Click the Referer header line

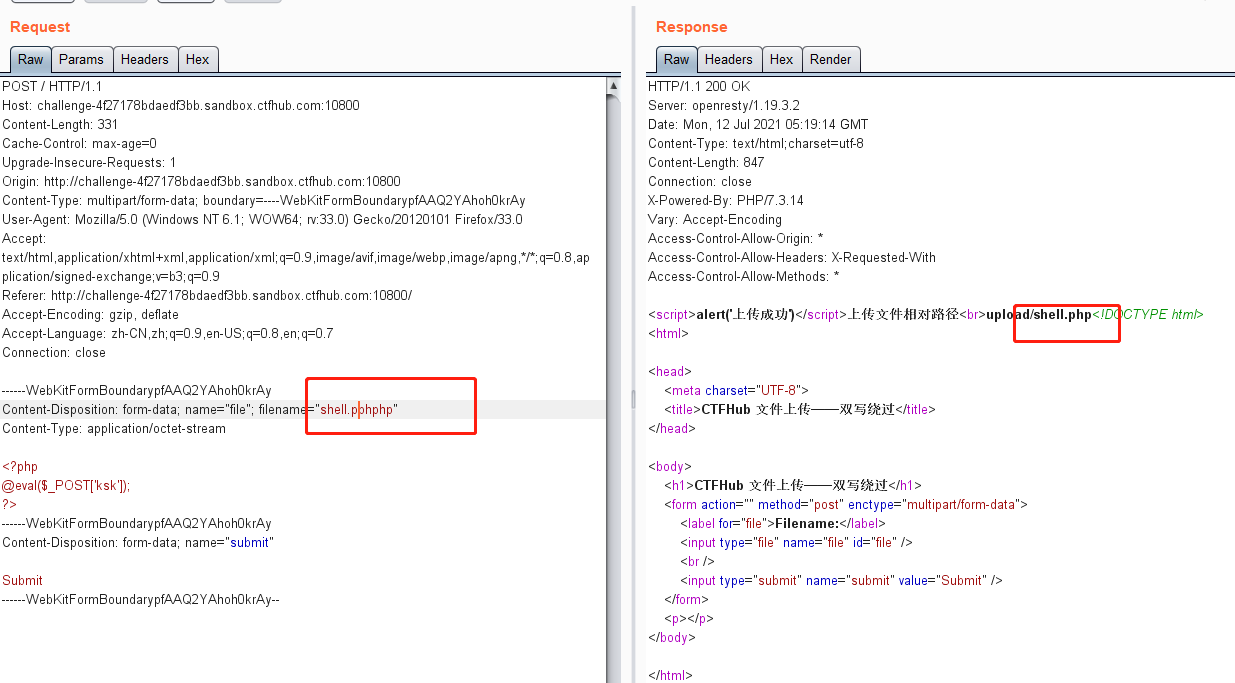(x=207, y=295)
